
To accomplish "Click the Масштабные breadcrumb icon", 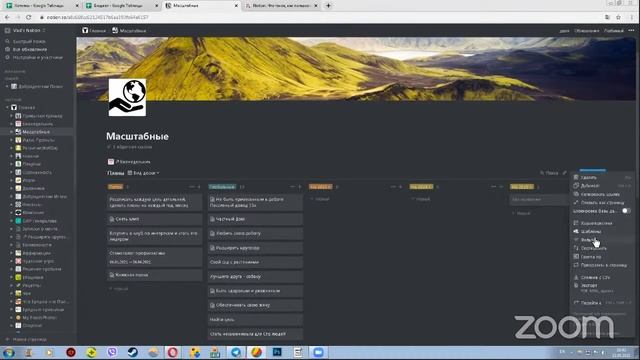I will 115,30.
